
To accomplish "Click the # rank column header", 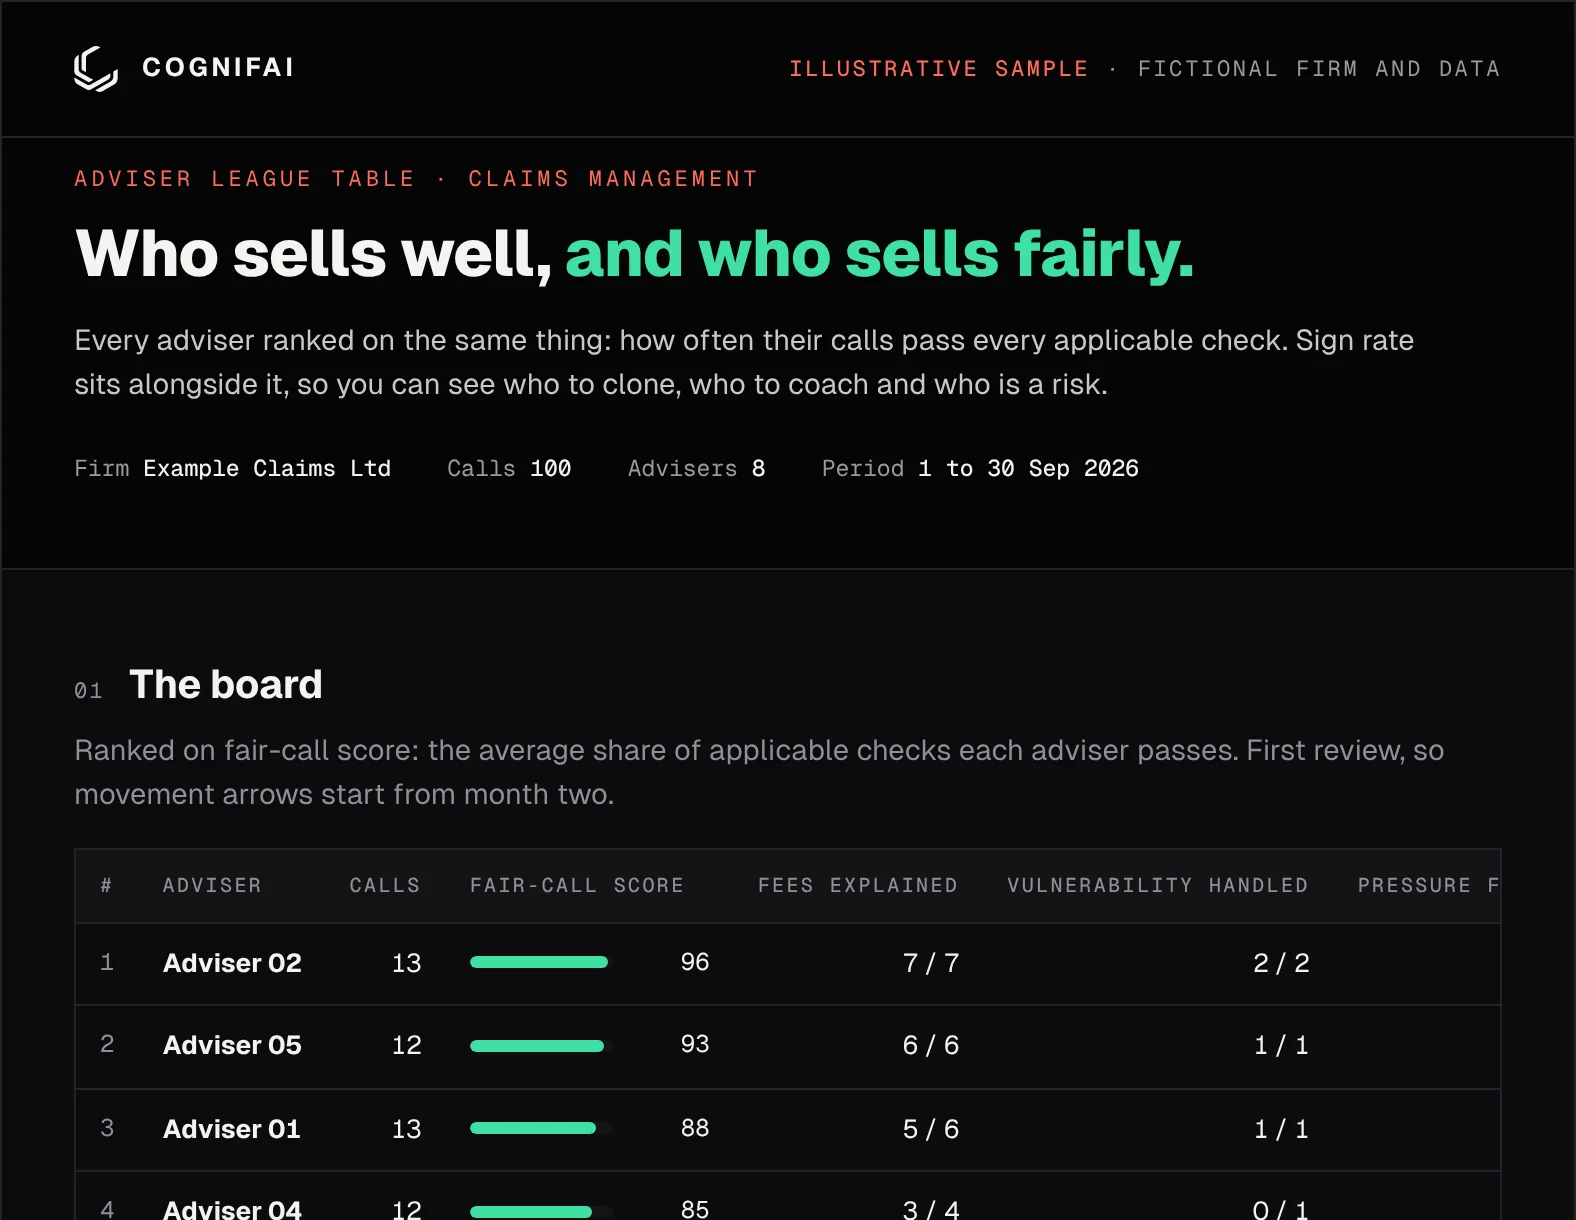I will click(x=106, y=885).
